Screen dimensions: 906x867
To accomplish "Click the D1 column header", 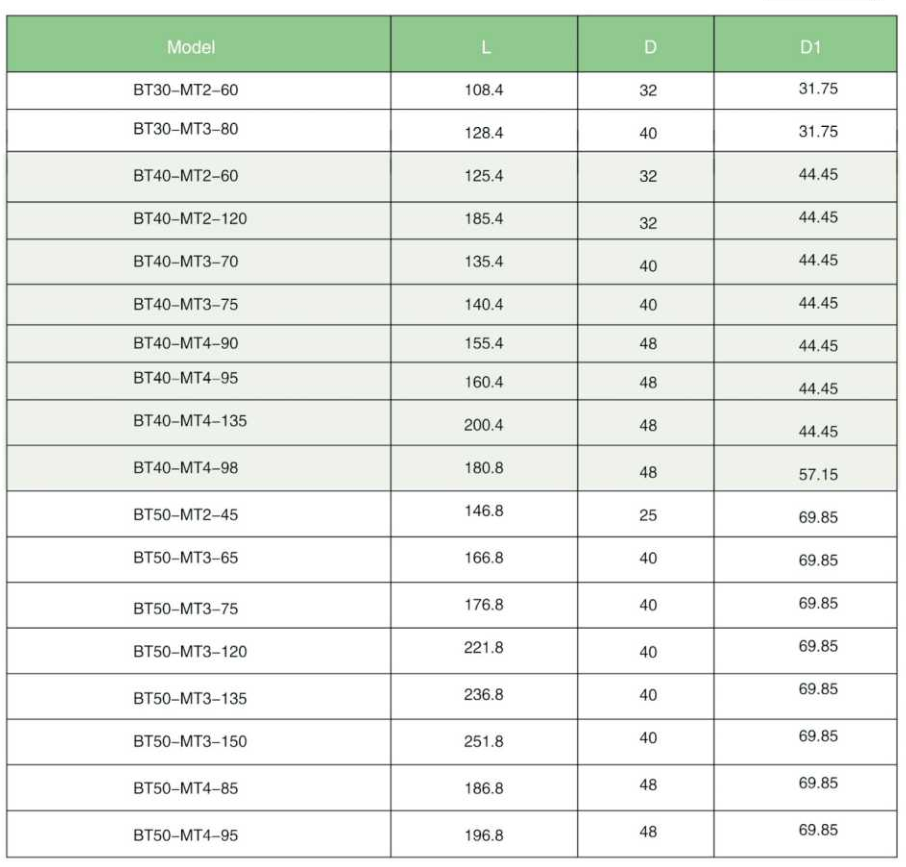I will pos(810,47).
